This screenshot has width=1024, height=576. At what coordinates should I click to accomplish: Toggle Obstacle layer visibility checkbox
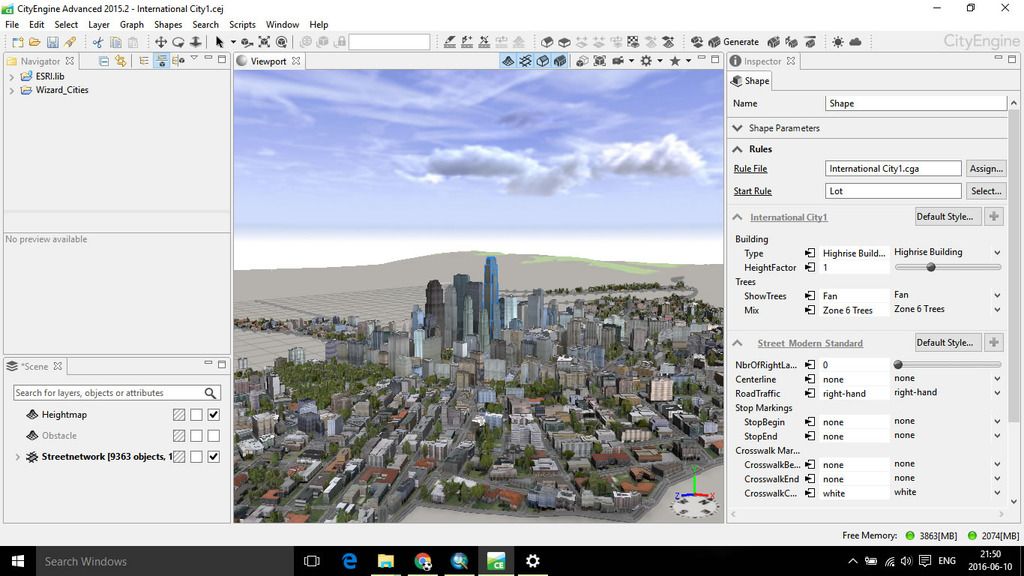pyautogui.click(x=214, y=436)
